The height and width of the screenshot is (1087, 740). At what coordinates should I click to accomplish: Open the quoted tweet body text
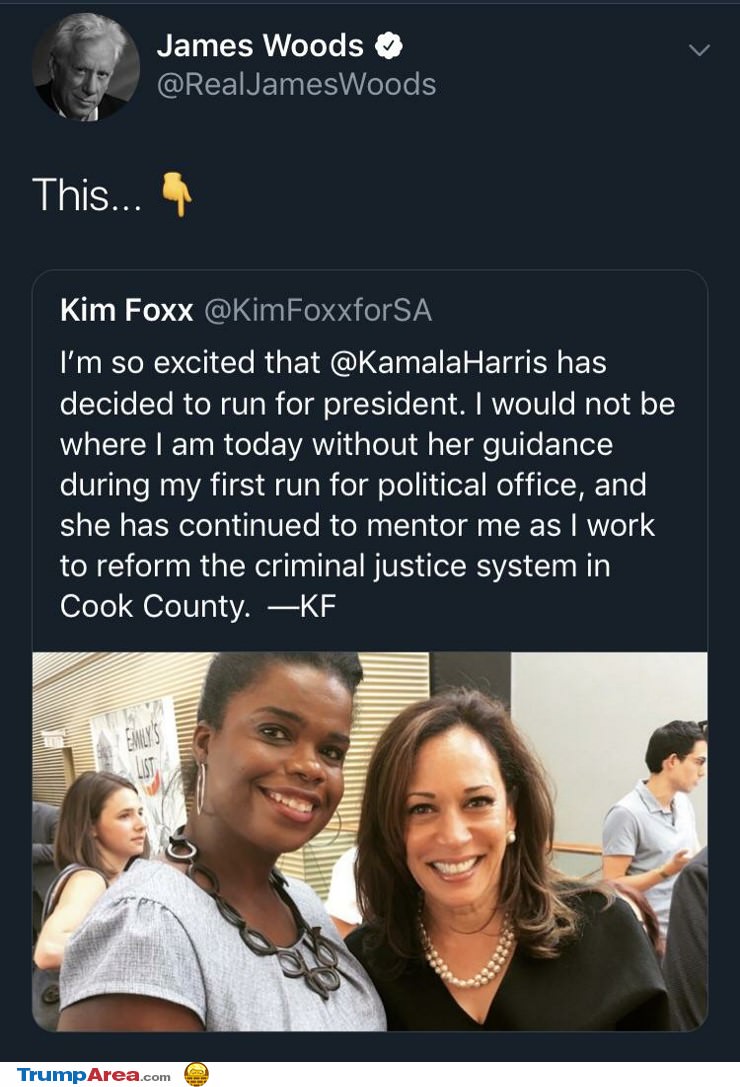pyautogui.click(x=360, y=484)
